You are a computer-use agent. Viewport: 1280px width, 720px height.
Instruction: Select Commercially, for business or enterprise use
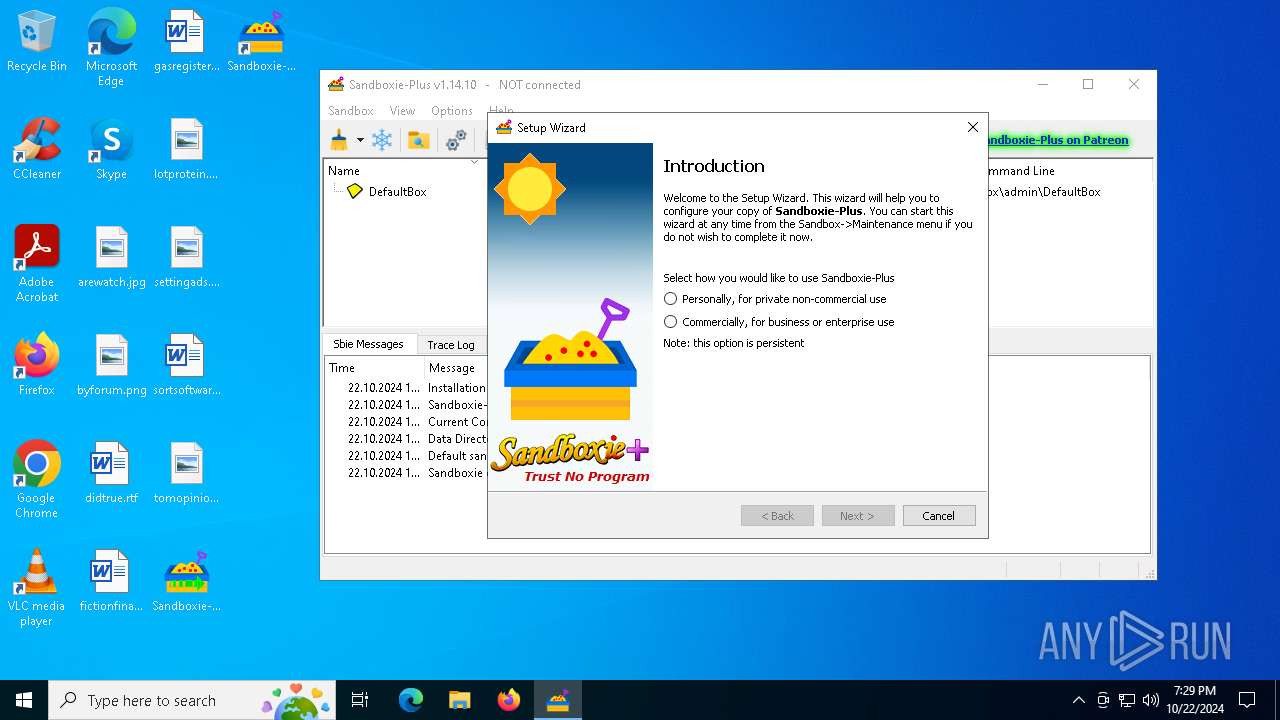(x=779, y=322)
